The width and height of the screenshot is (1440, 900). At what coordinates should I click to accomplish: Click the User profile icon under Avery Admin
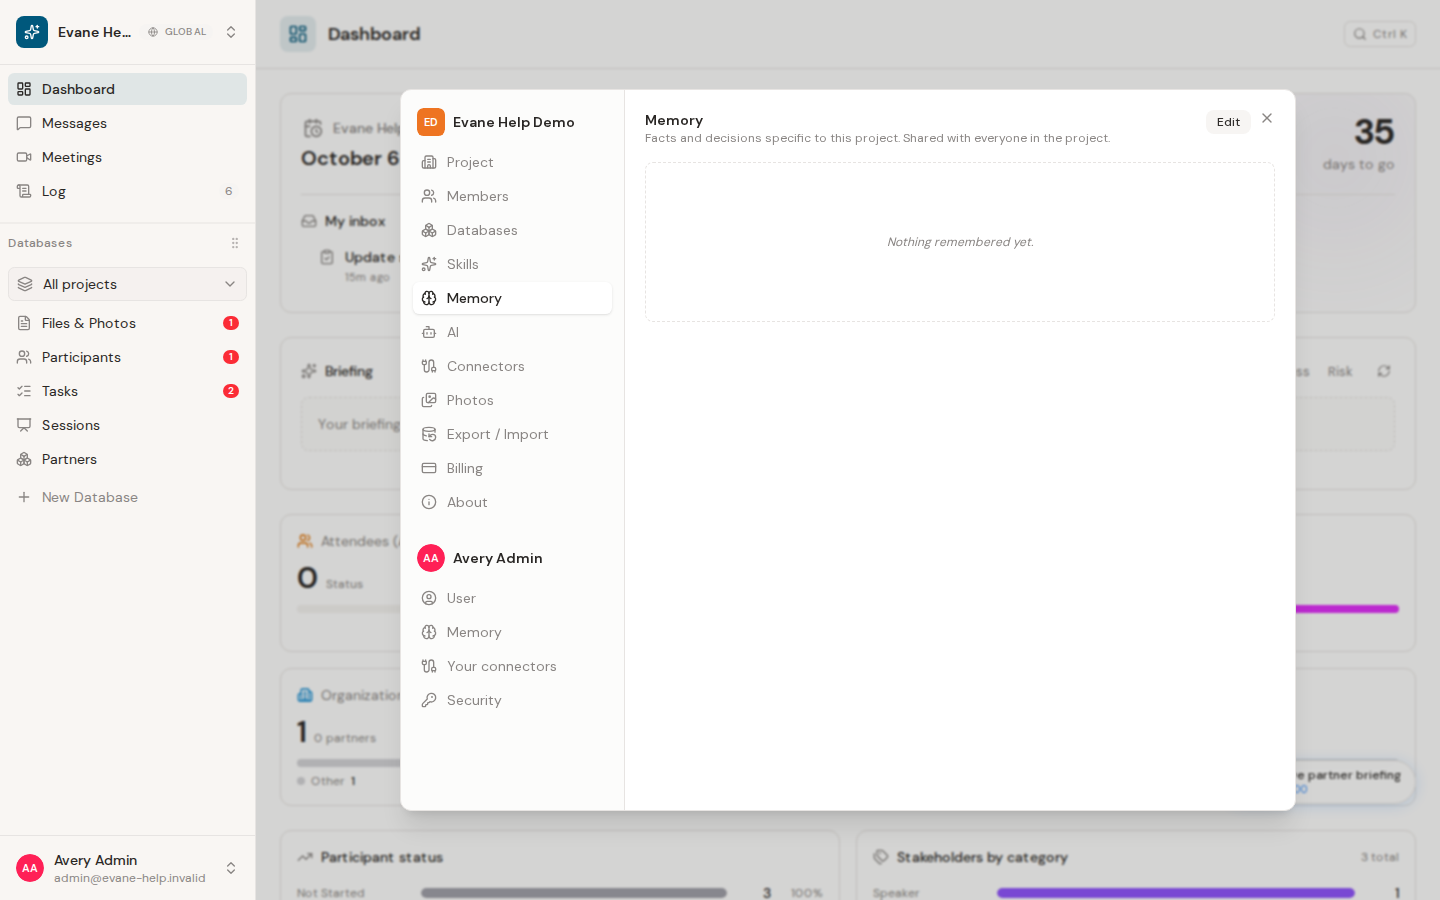coord(429,598)
